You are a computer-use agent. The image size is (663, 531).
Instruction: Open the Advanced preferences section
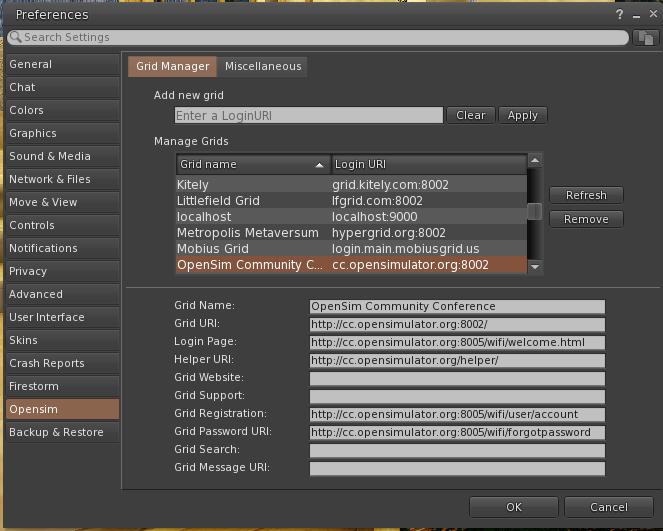(63, 294)
